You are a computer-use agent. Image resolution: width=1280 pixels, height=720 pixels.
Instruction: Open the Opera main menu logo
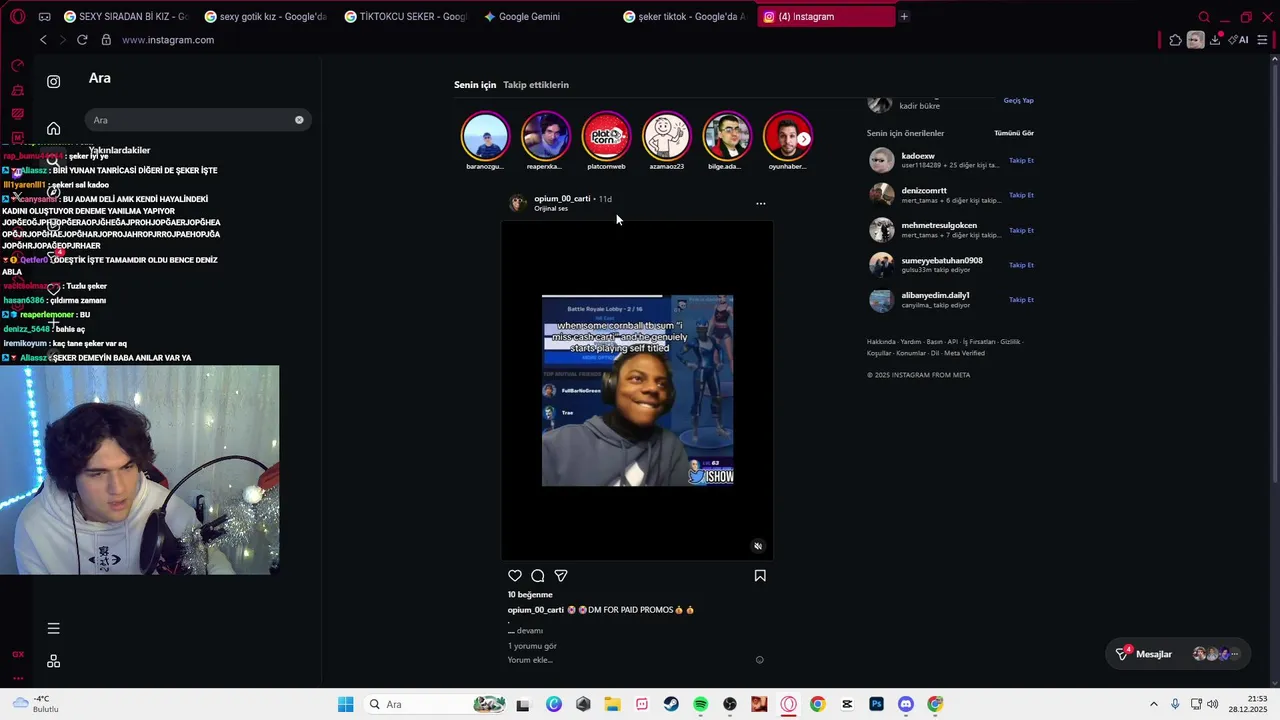17,17
